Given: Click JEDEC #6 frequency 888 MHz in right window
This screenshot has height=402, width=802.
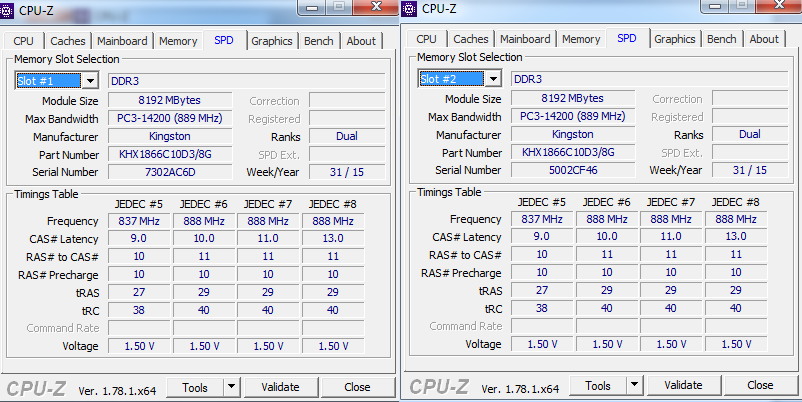Looking at the screenshot, I should (607, 219).
